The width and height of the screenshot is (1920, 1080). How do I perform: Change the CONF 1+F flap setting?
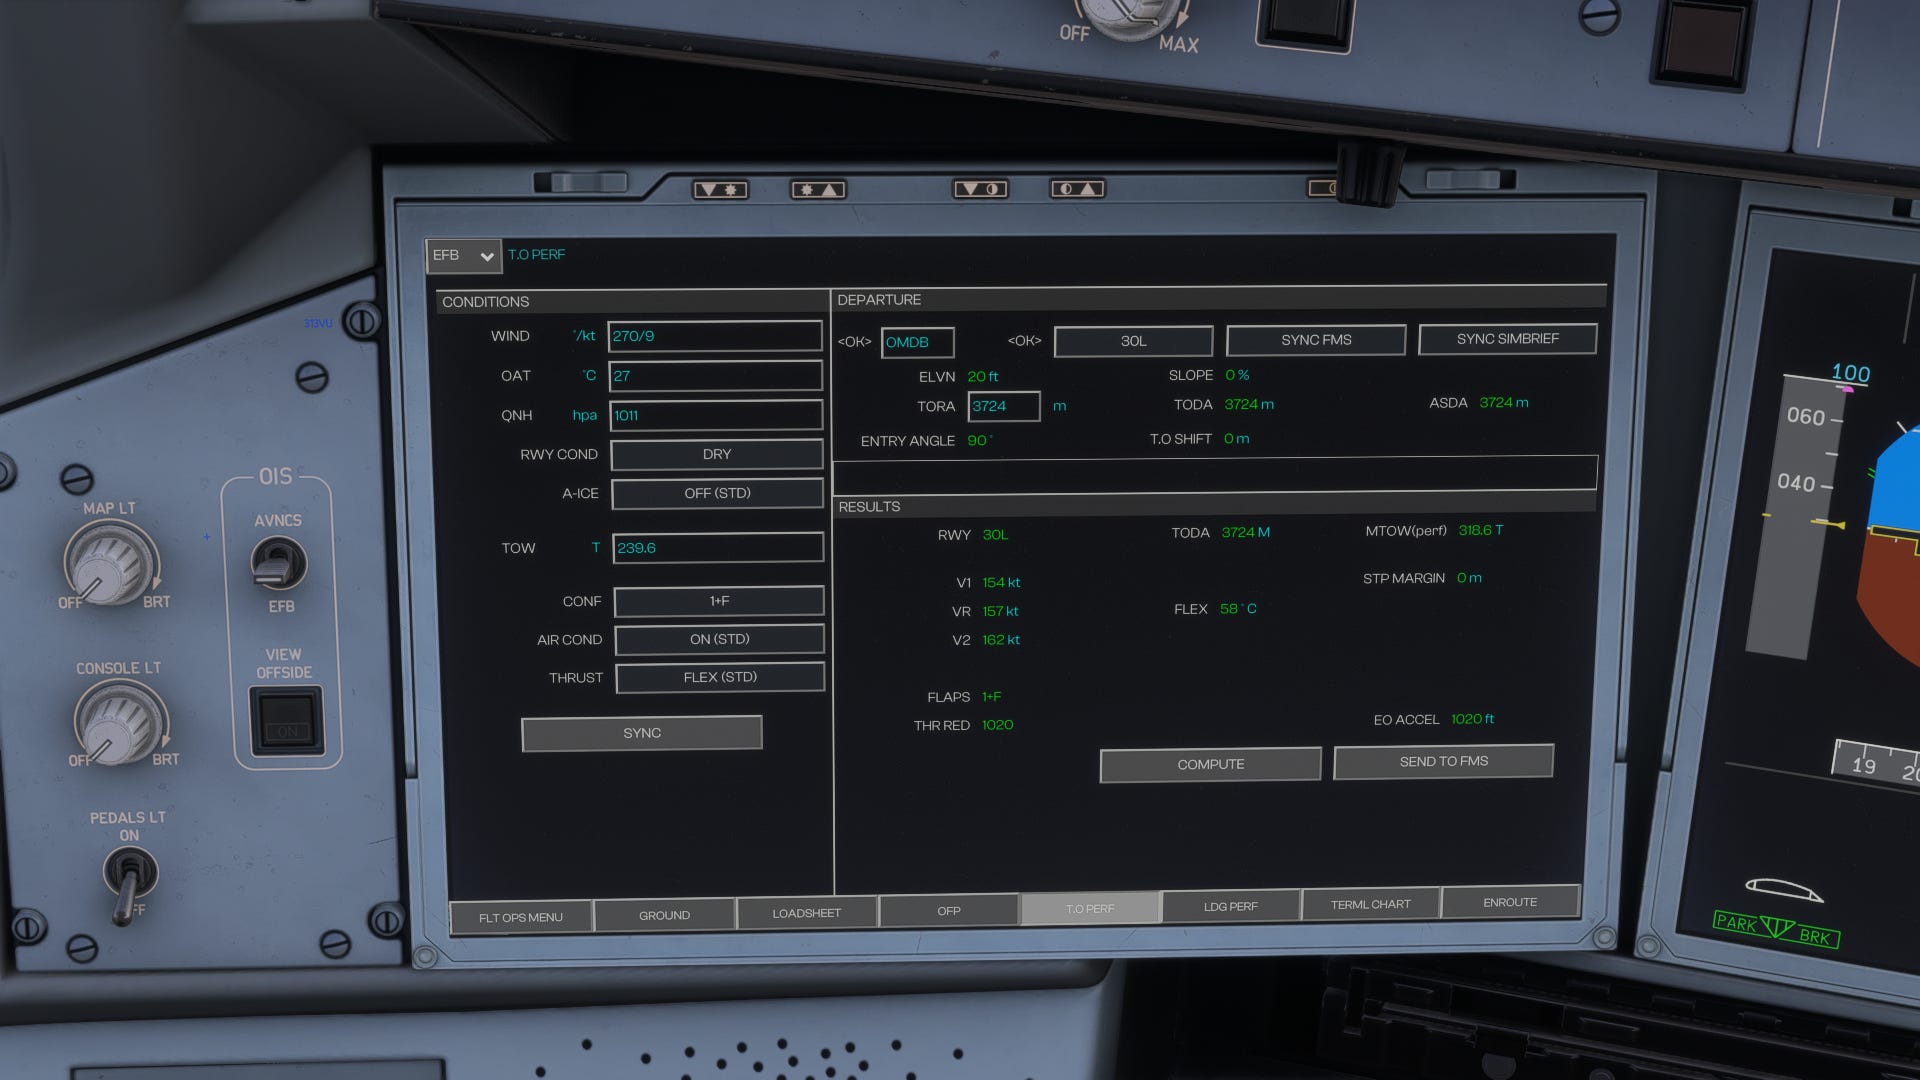pos(719,601)
